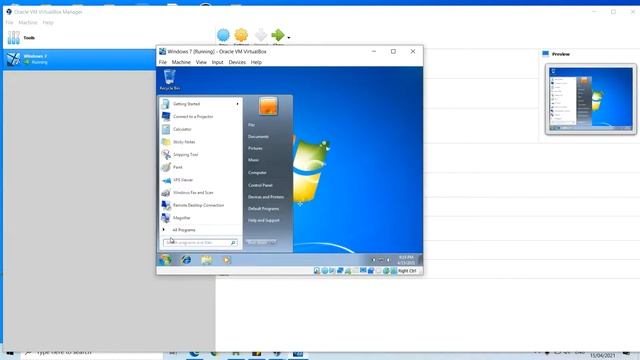This screenshot has height=360, width=640.
Task: Click the Action Center flag in guest tray
Action: click(373, 260)
